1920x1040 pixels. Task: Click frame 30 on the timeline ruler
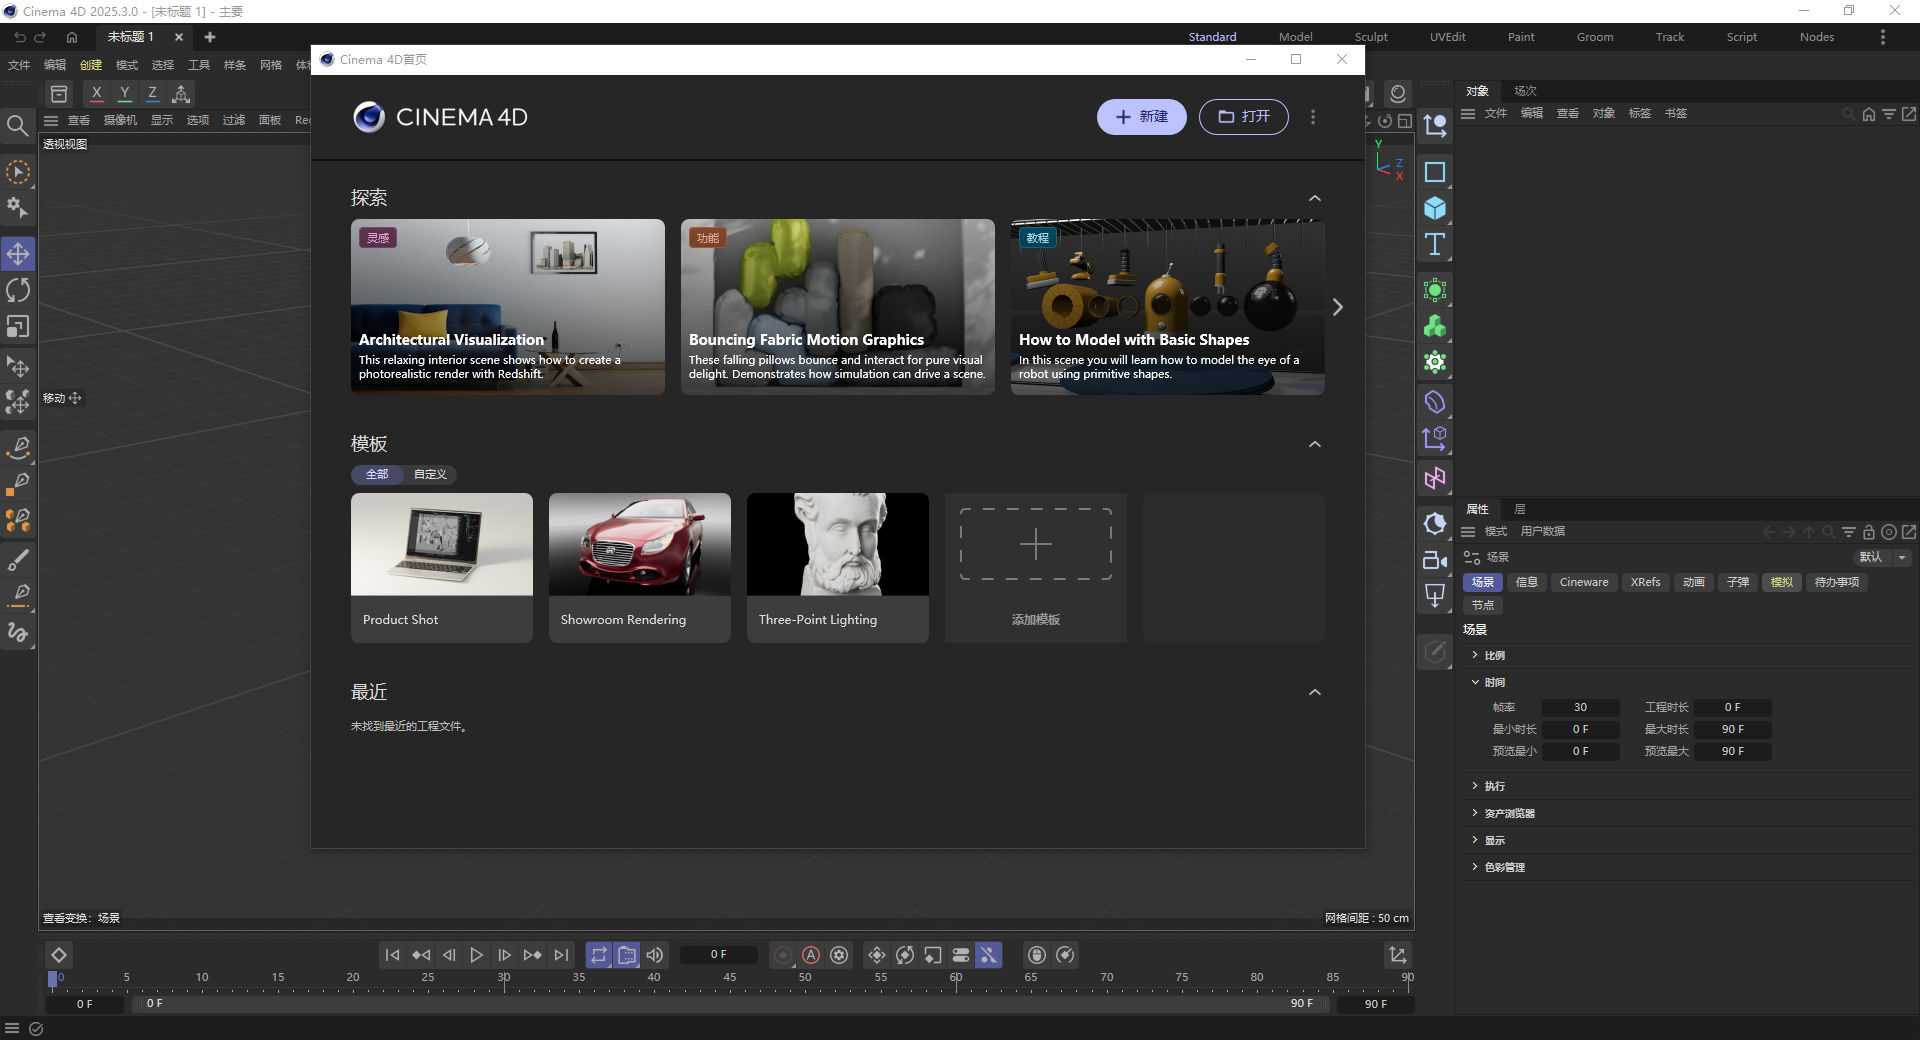tap(504, 980)
